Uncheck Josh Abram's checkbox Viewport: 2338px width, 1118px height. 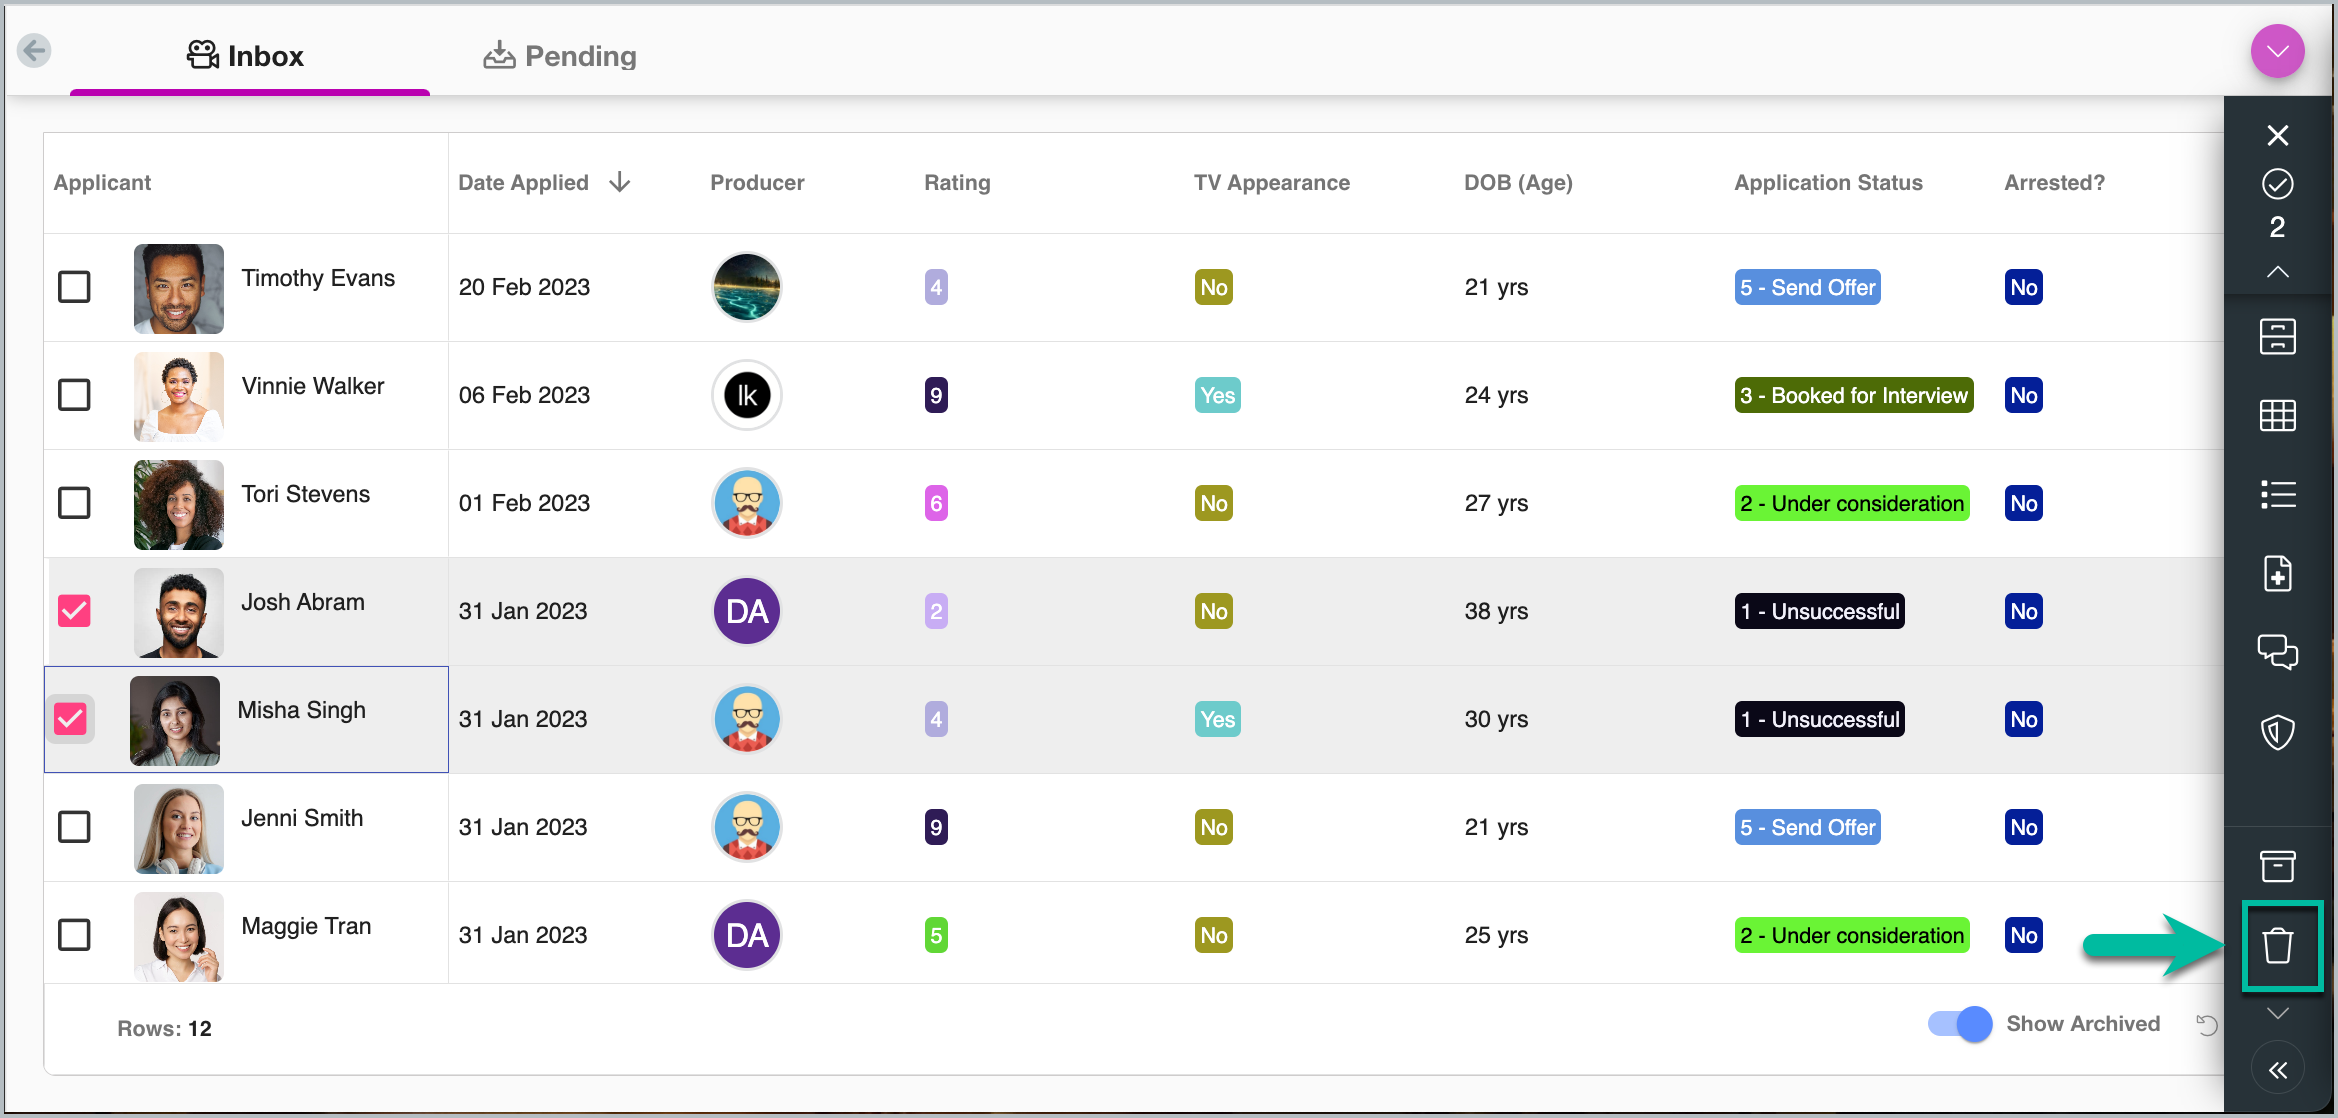(x=74, y=611)
